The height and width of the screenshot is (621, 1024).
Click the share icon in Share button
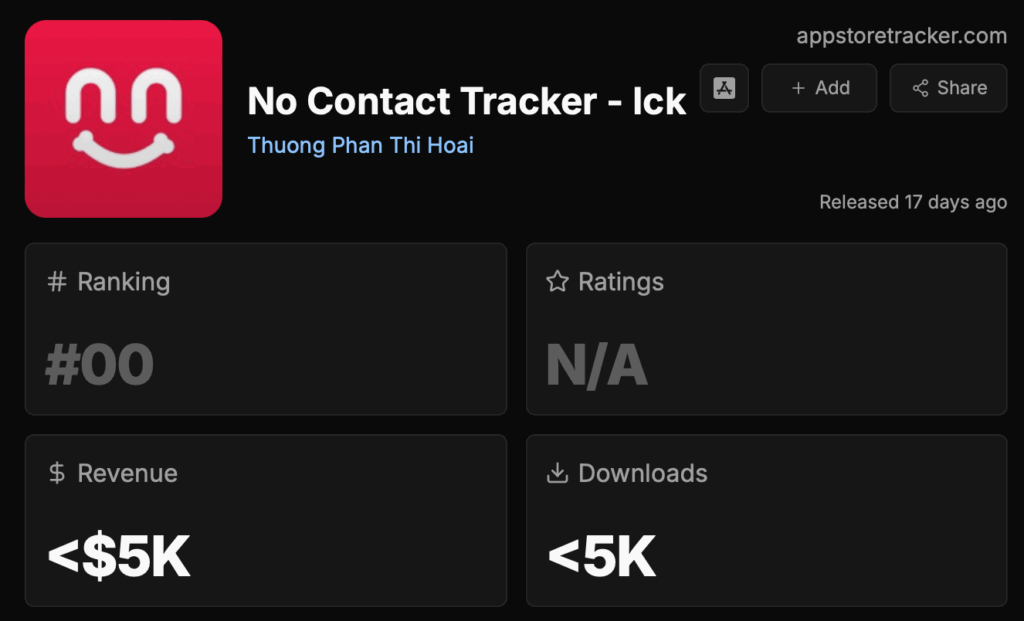(920, 88)
